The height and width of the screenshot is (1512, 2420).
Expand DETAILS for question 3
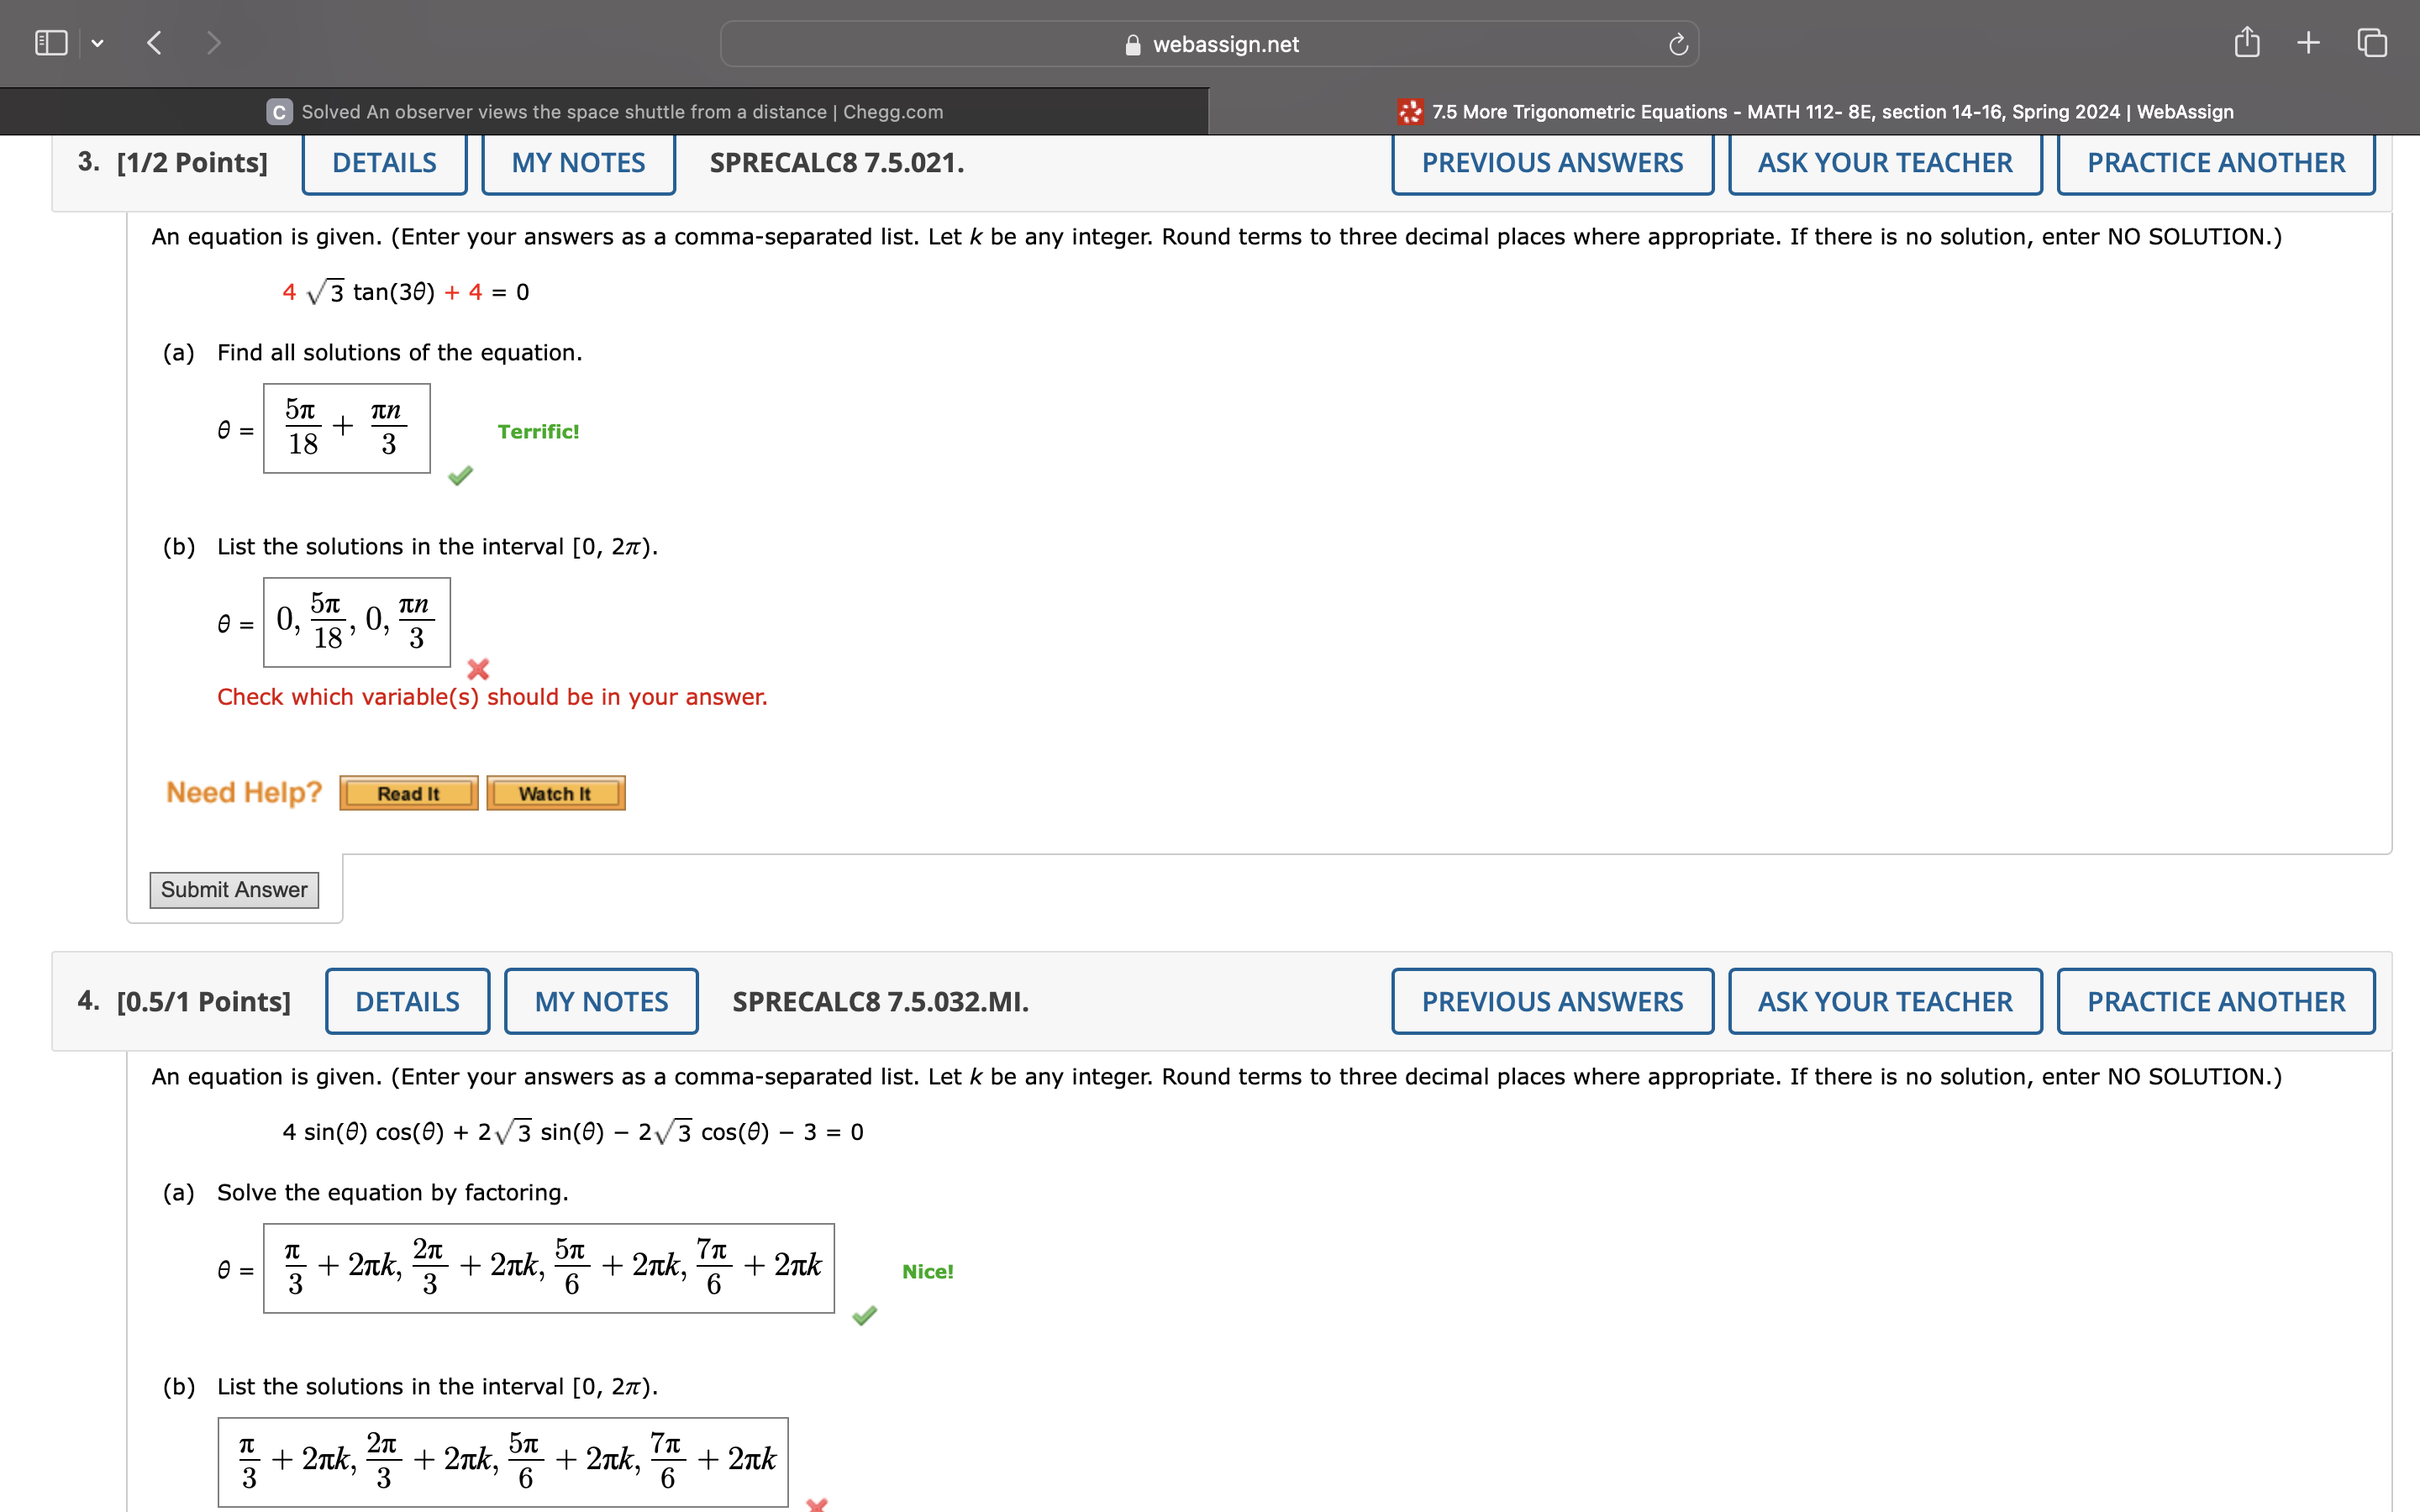(x=384, y=163)
